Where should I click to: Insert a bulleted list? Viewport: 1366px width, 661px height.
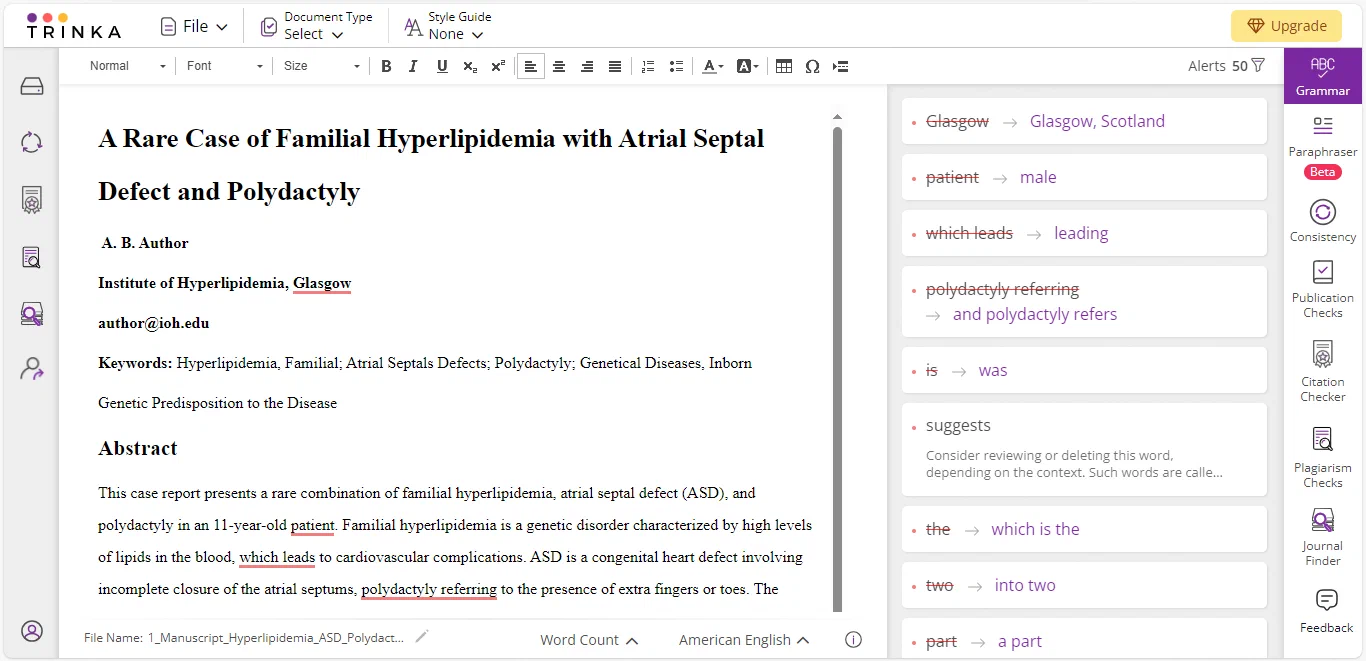(x=676, y=67)
